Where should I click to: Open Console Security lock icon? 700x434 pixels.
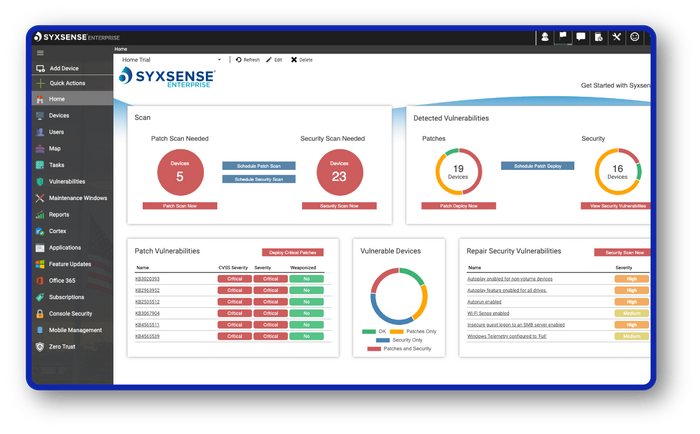point(40,314)
